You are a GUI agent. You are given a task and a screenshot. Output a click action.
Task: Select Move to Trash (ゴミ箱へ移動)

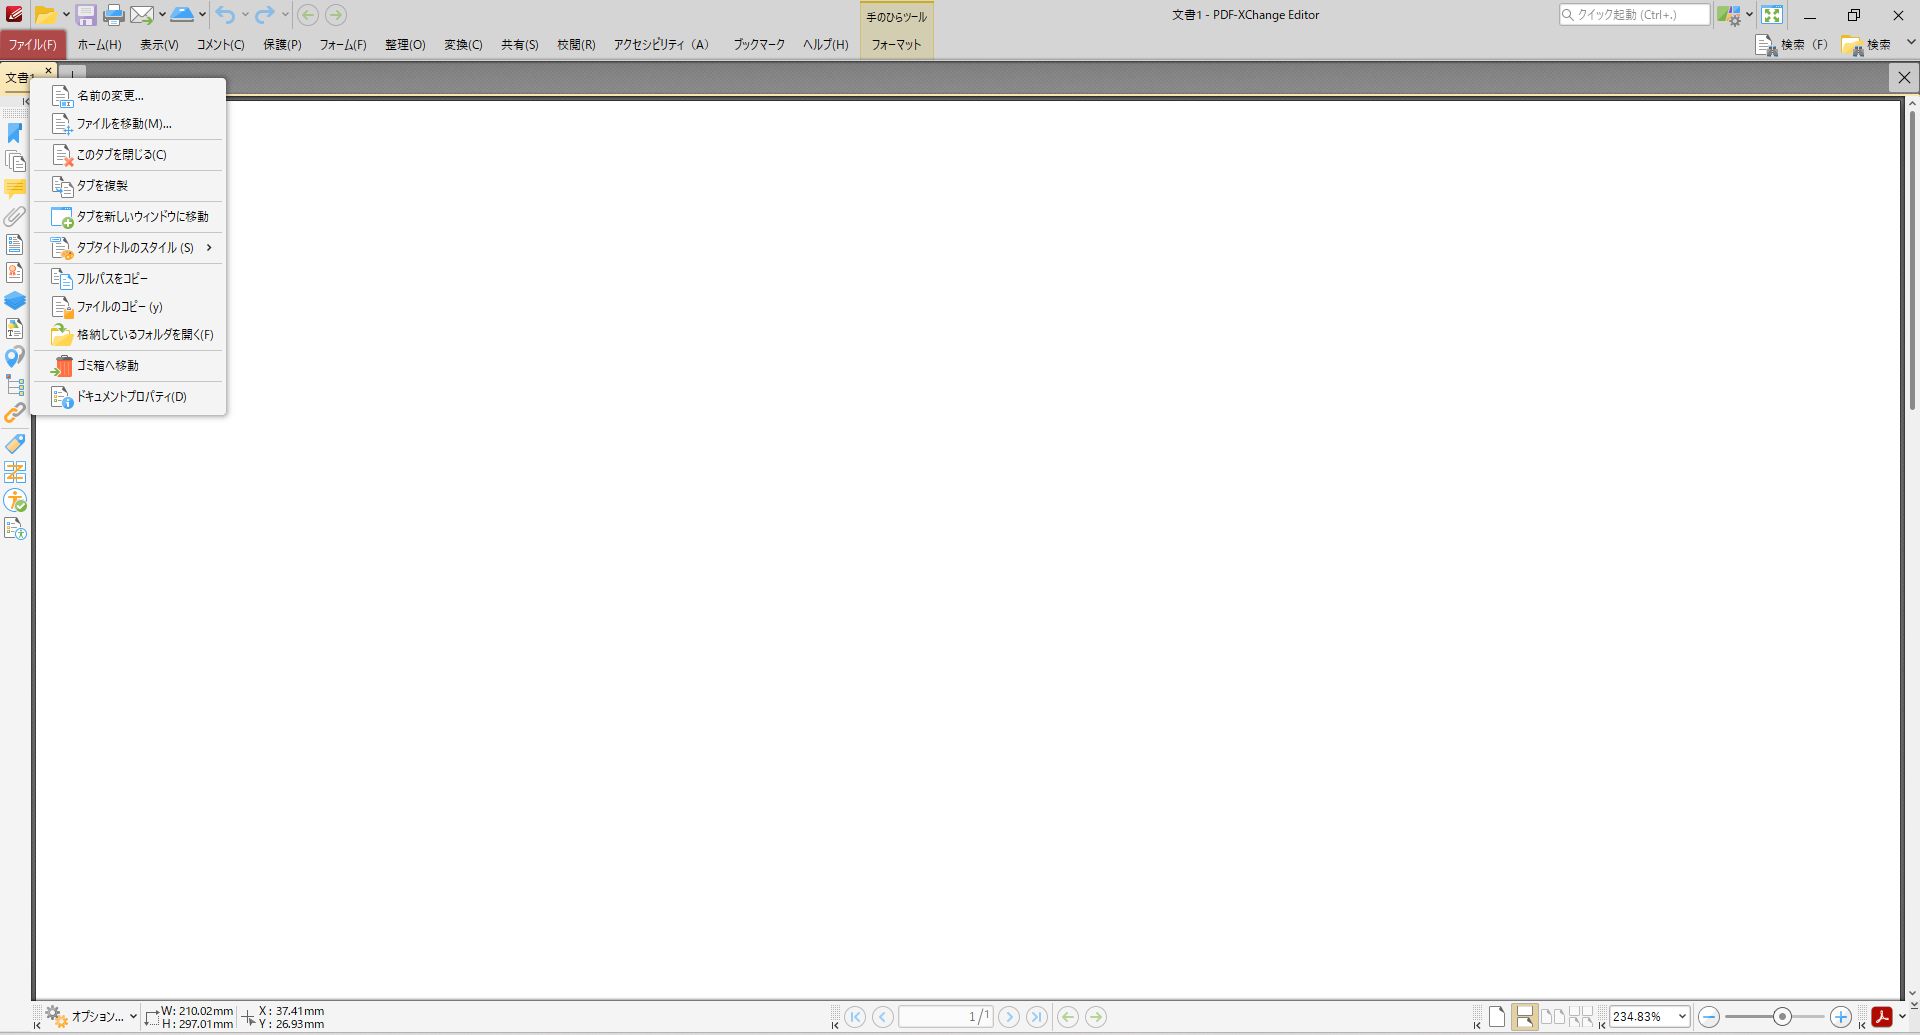pyautogui.click(x=128, y=366)
